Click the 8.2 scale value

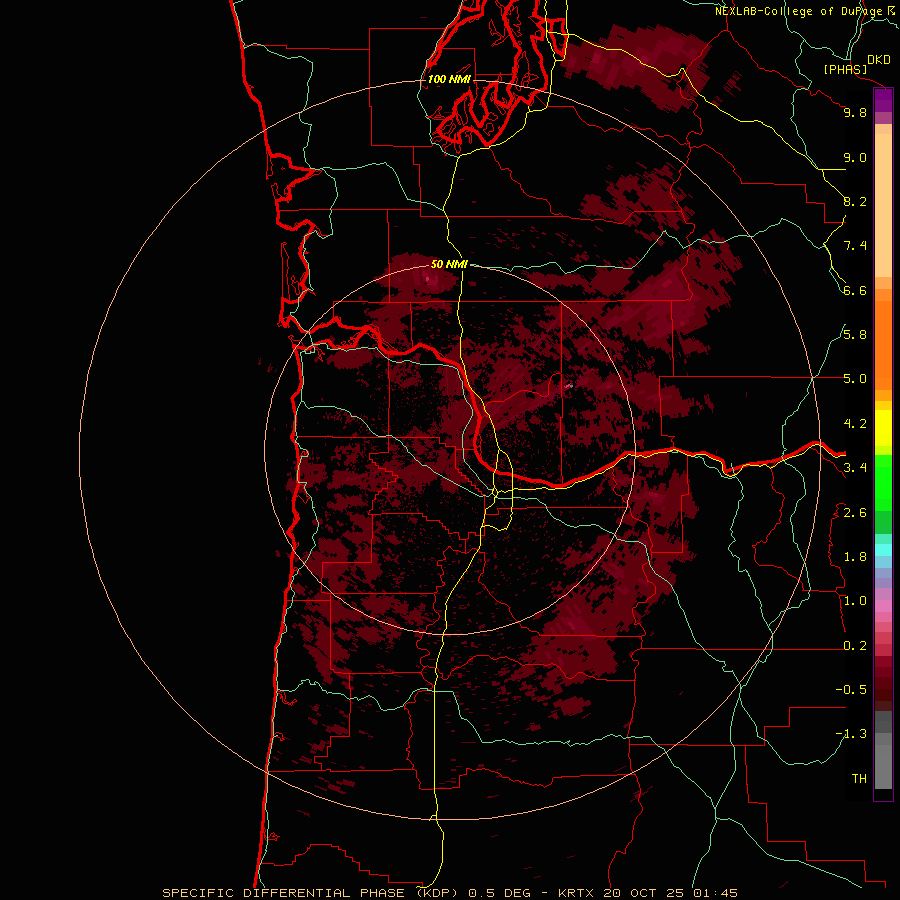coord(855,201)
